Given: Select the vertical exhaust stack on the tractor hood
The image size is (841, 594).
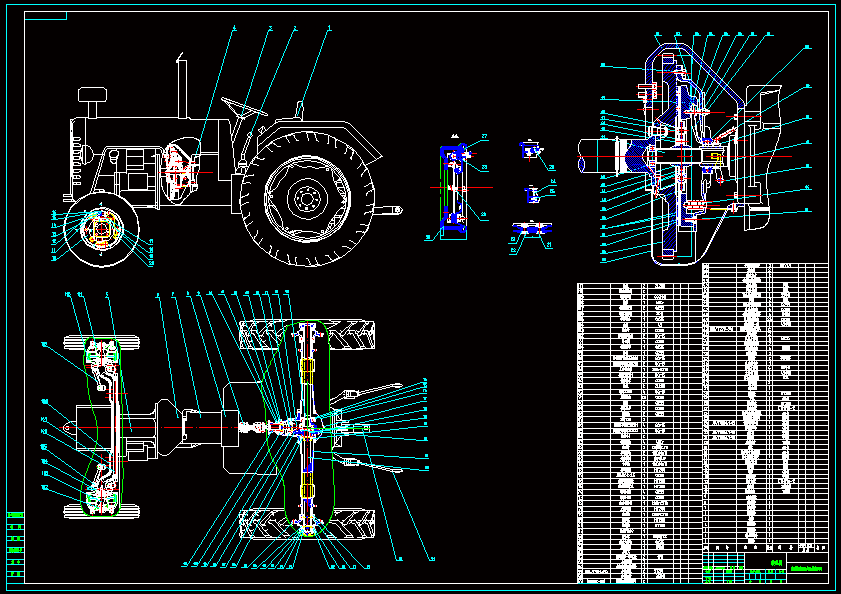Looking at the screenshot, I should (182, 86).
